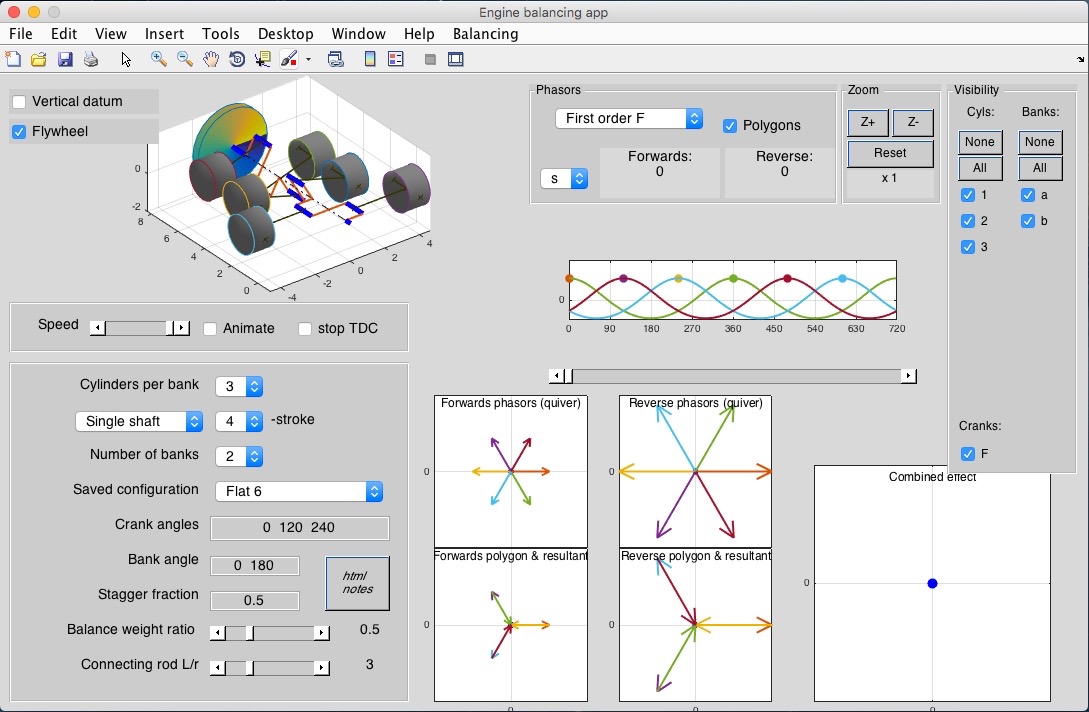Click the Print Figure icon

(91, 60)
